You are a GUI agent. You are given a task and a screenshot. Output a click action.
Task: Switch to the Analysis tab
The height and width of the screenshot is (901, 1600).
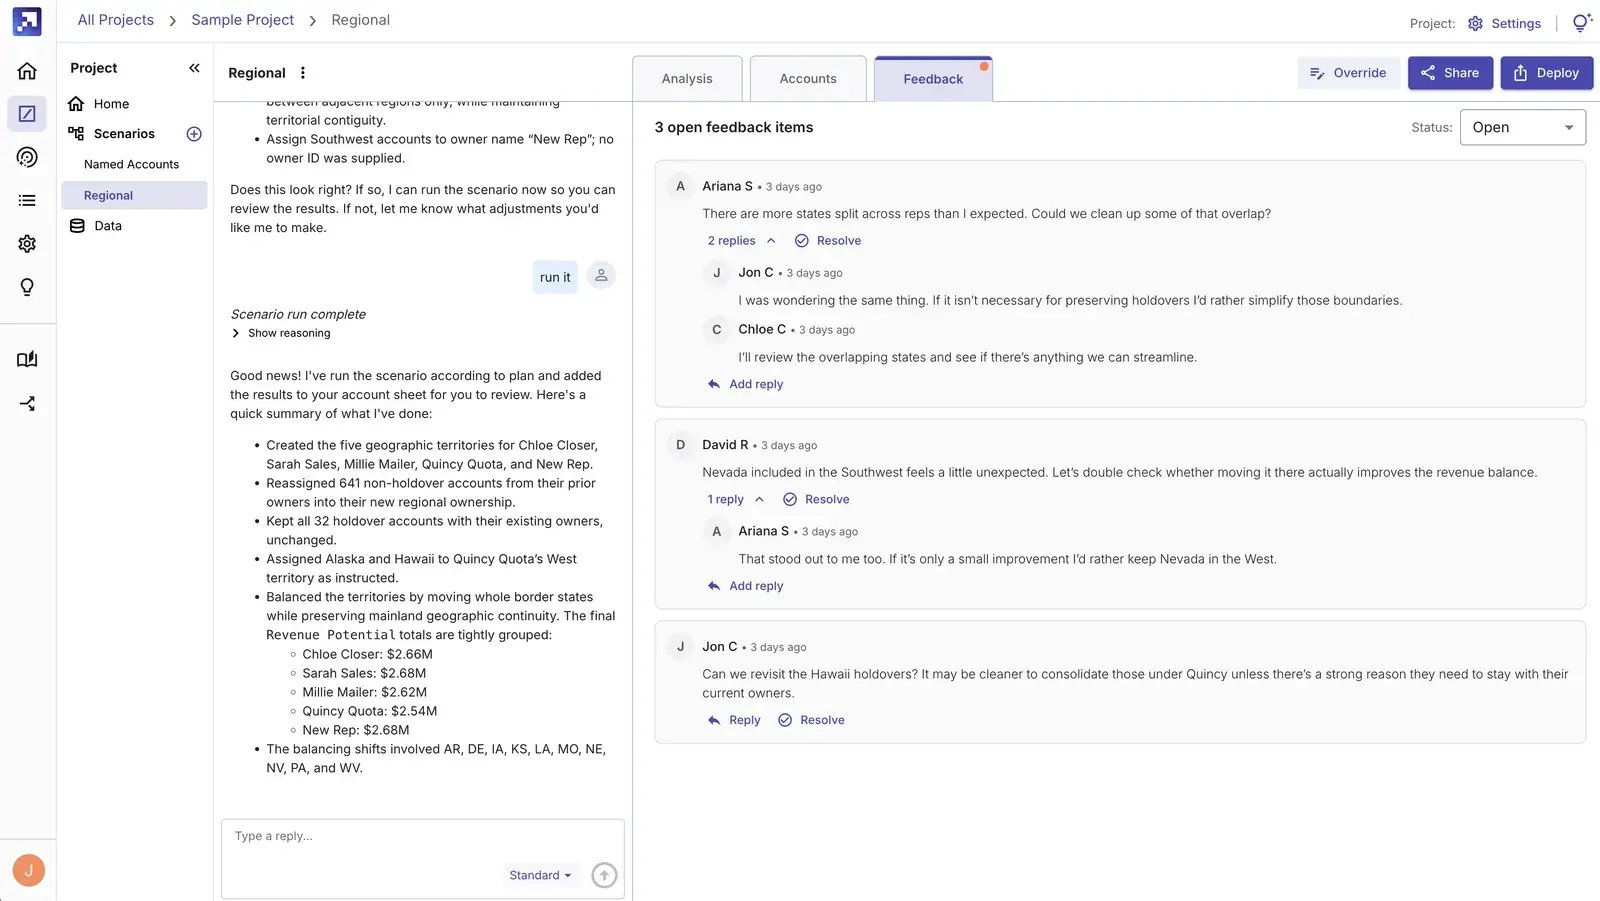point(687,79)
